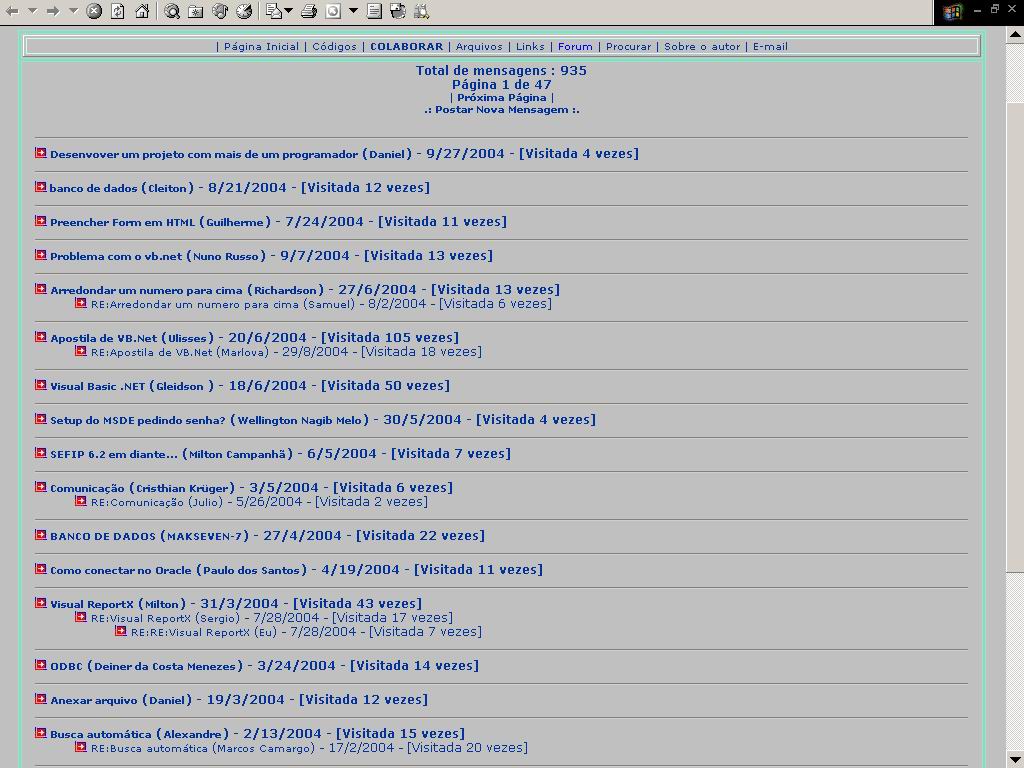Click the grey arrow box toolbar icon

click(x=333, y=11)
